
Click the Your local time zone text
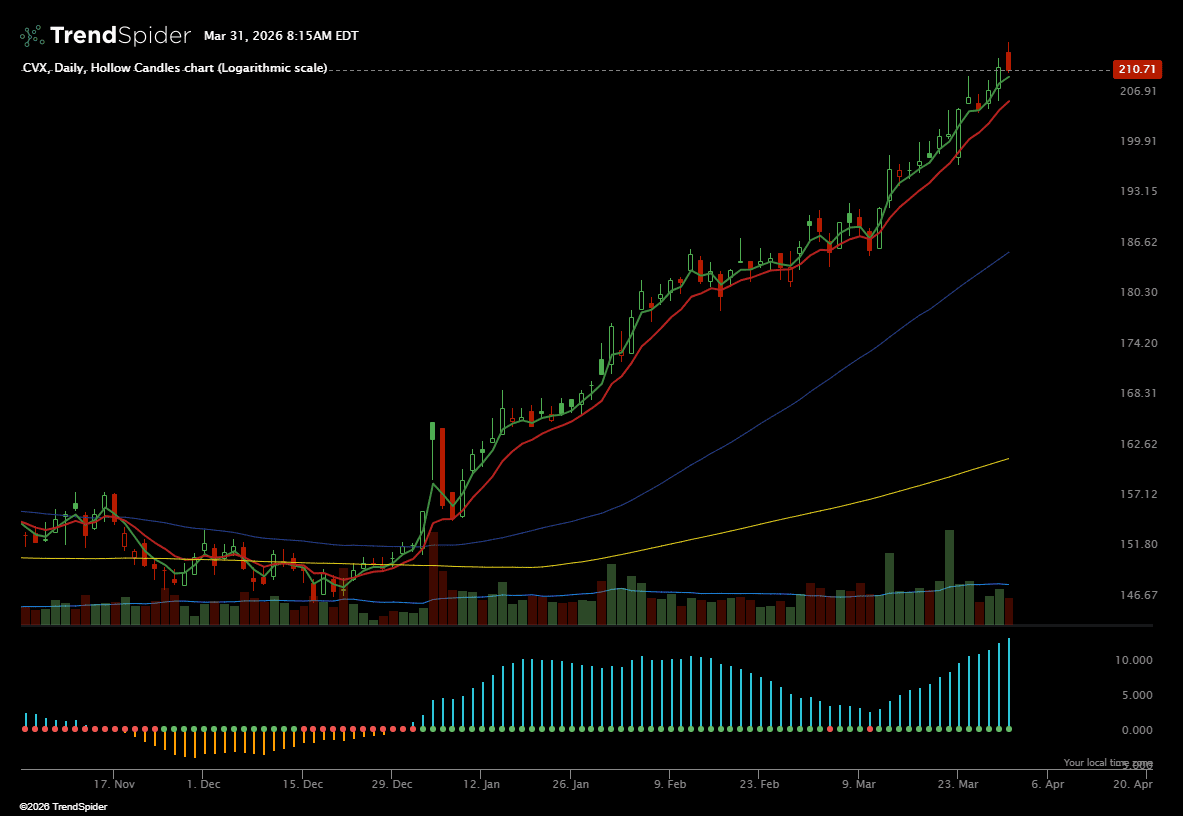(1107, 763)
